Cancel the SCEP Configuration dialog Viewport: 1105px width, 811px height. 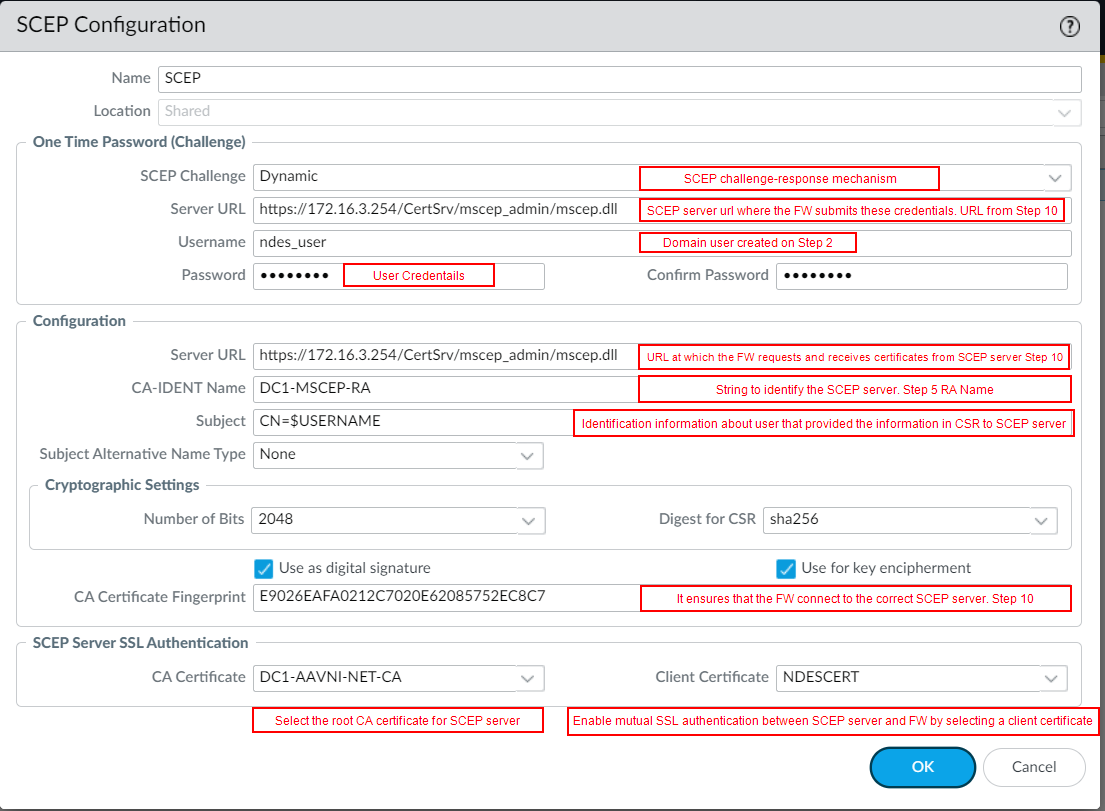point(1034,767)
